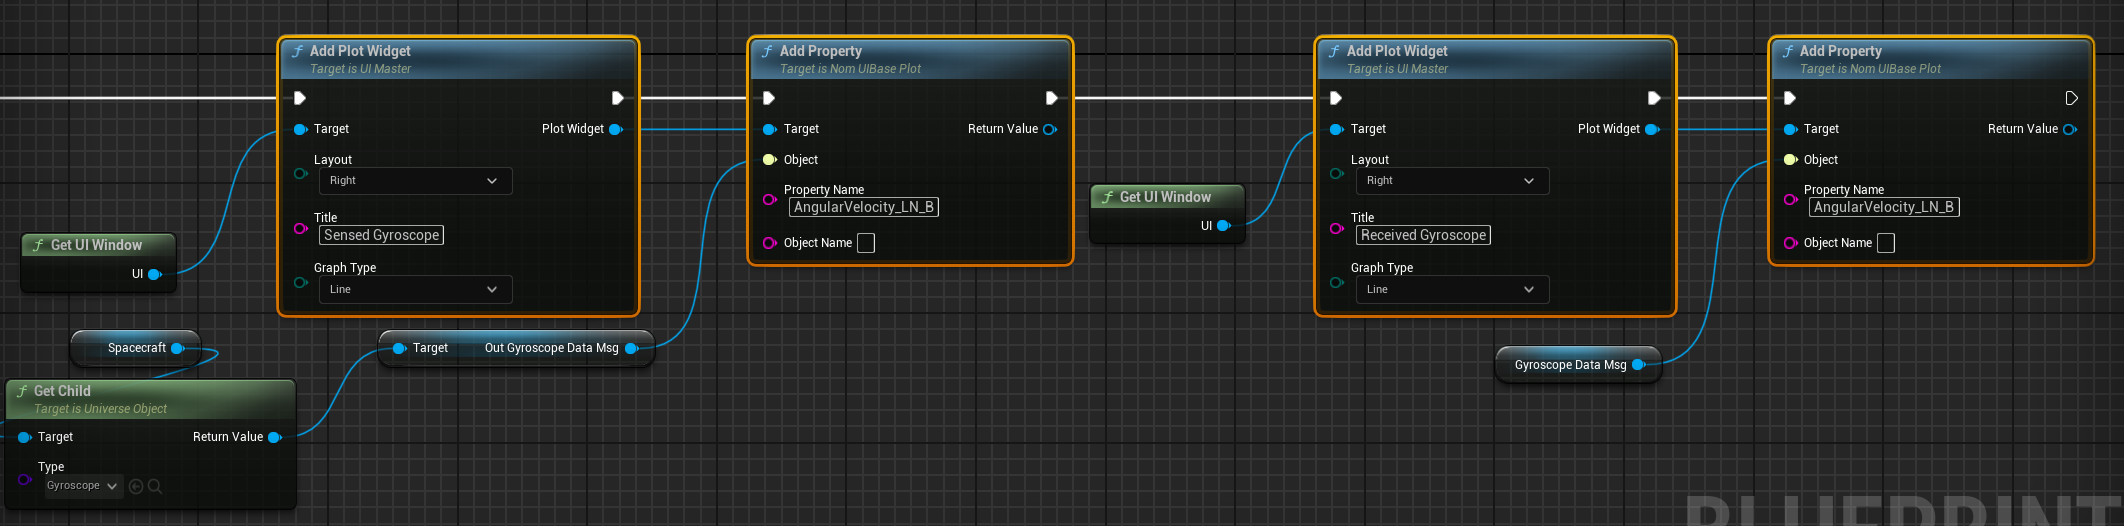Expand the Gyroscope Type dropdown in Get Child
This screenshot has height=526, width=2124.
pyautogui.click(x=83, y=486)
